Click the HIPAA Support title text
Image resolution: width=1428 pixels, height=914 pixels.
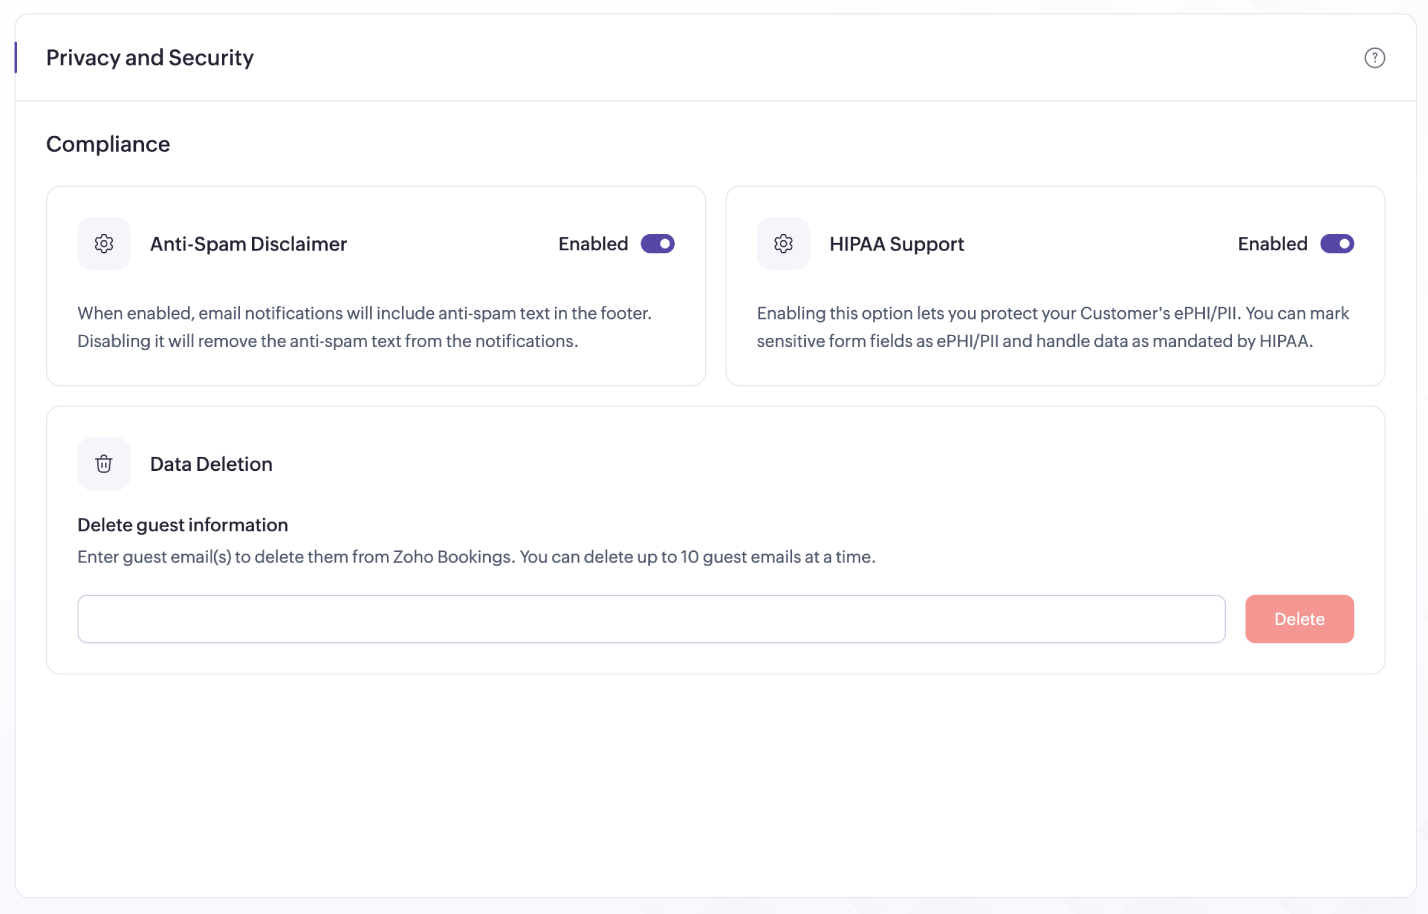[896, 244]
